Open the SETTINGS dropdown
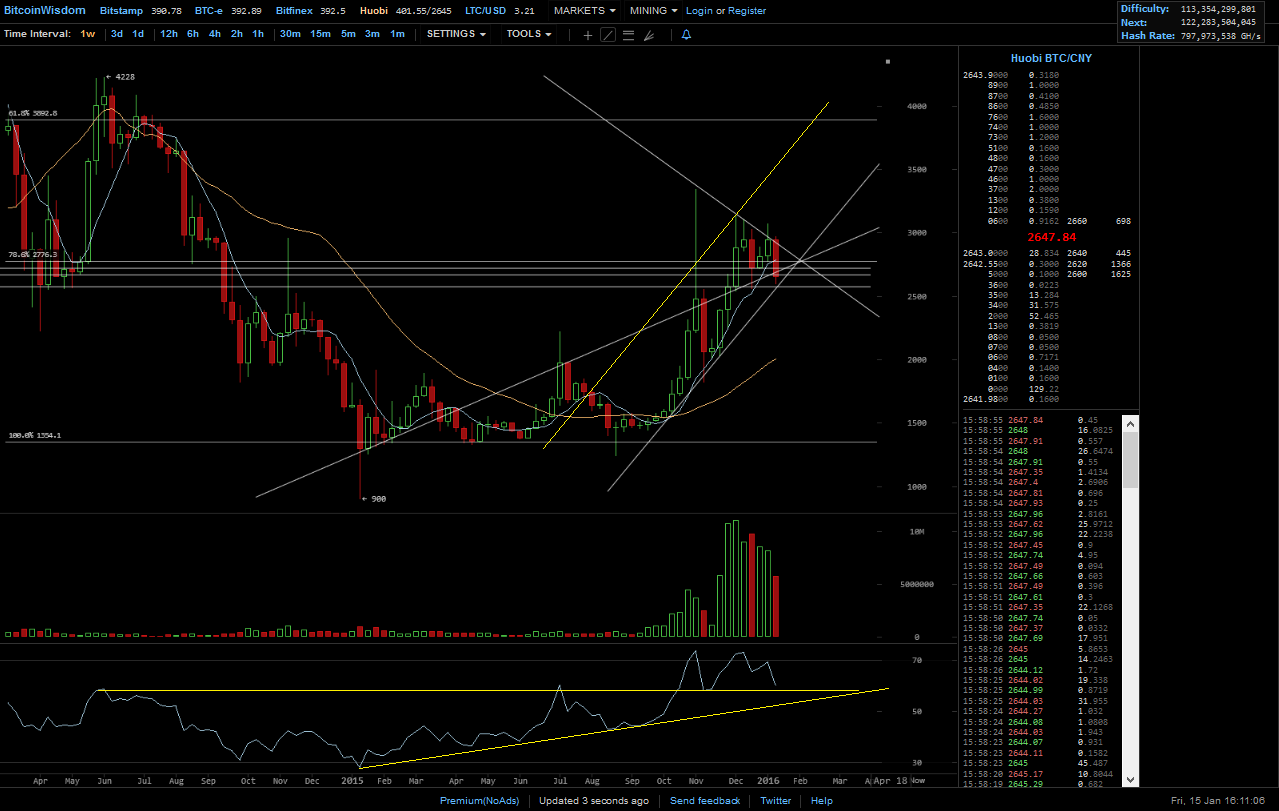This screenshot has height=811, width=1279. (456, 34)
